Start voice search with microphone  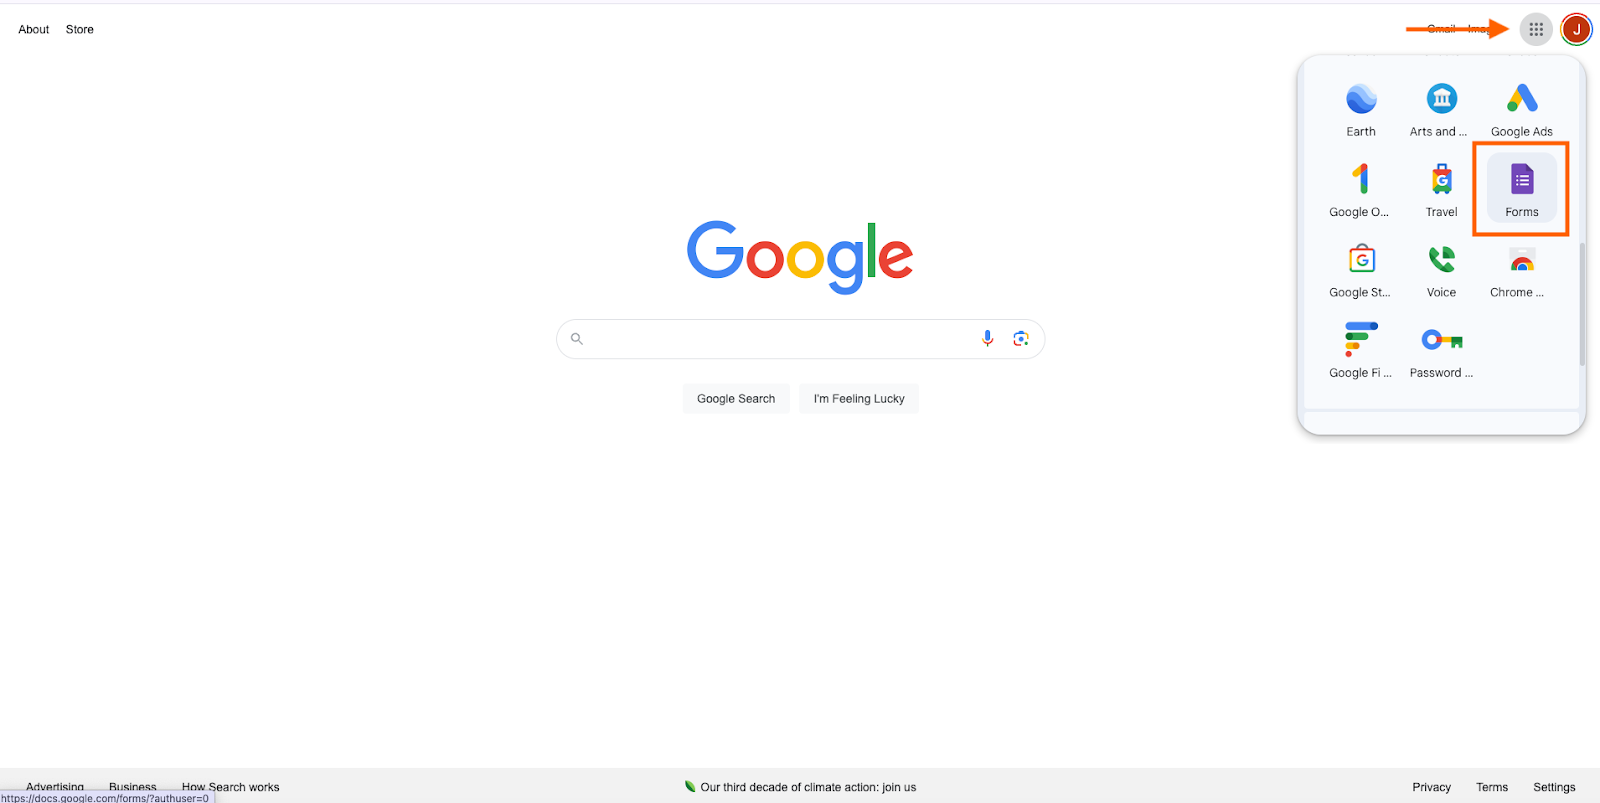pyautogui.click(x=987, y=338)
